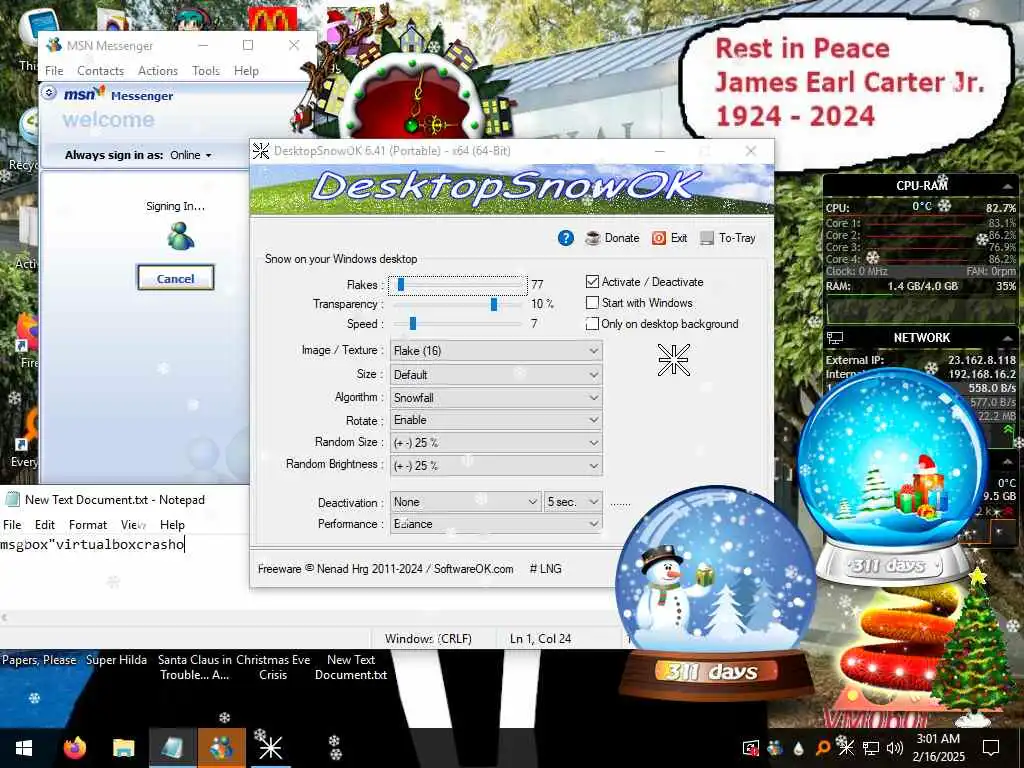Open File Explorer from the taskbar
This screenshot has width=1024, height=768.
(x=123, y=748)
